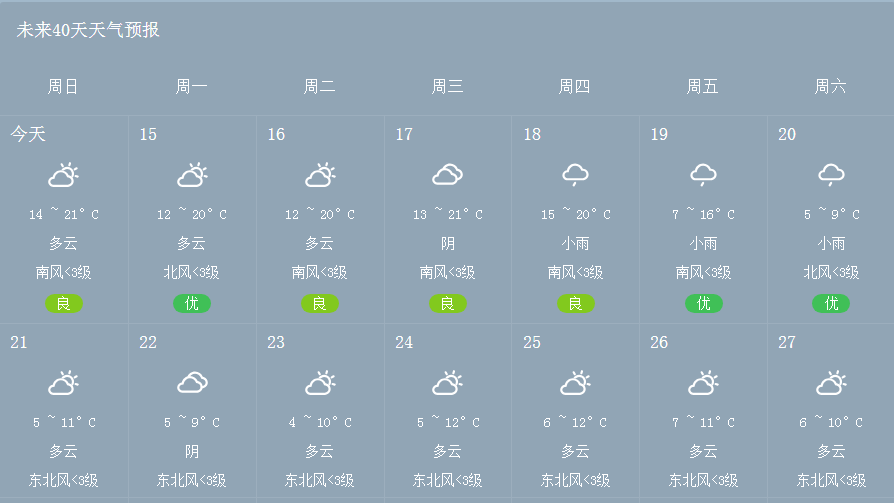Click the 未来40天天气预报 title
Viewport: 894px width, 503px height.
coord(88,30)
